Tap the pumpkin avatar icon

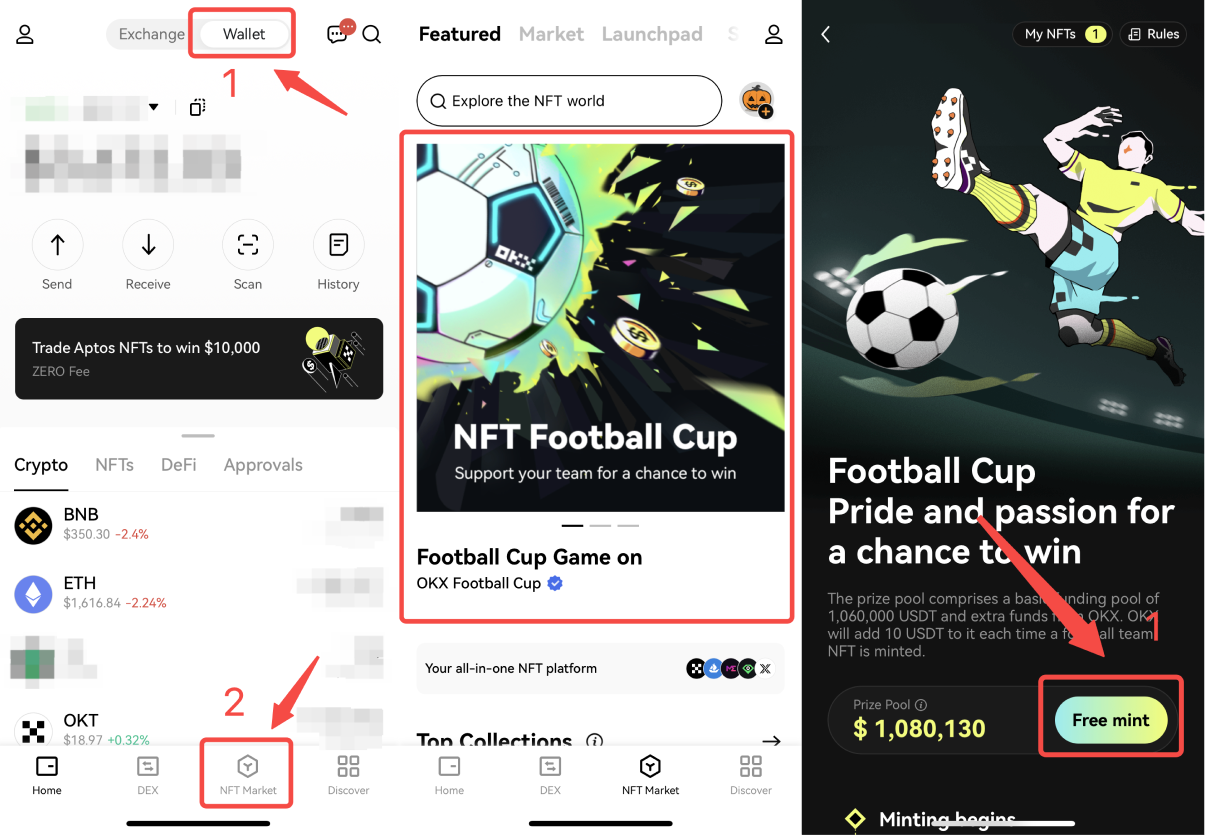[x=756, y=100]
